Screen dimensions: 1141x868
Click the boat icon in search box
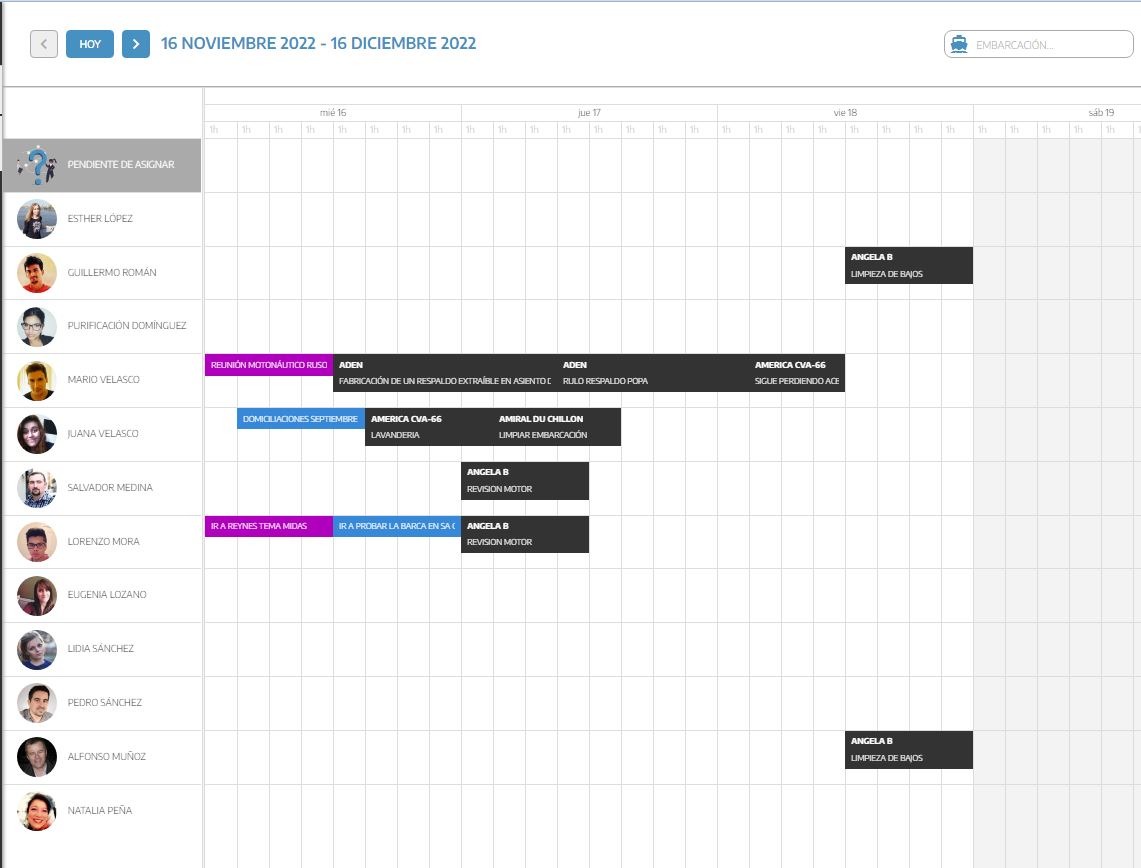click(x=959, y=44)
